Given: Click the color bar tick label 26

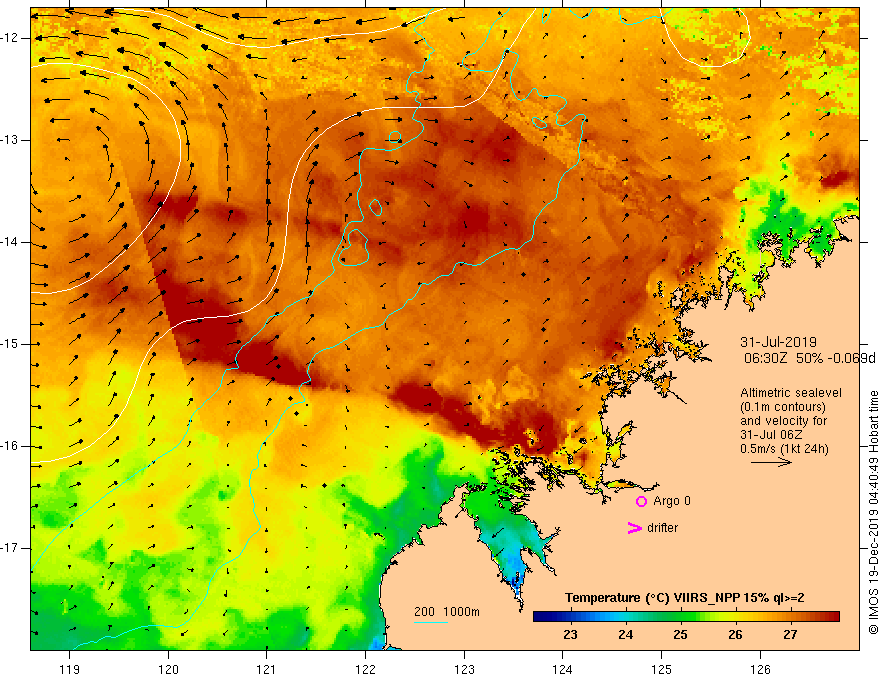Looking at the screenshot, I should 735,635.
